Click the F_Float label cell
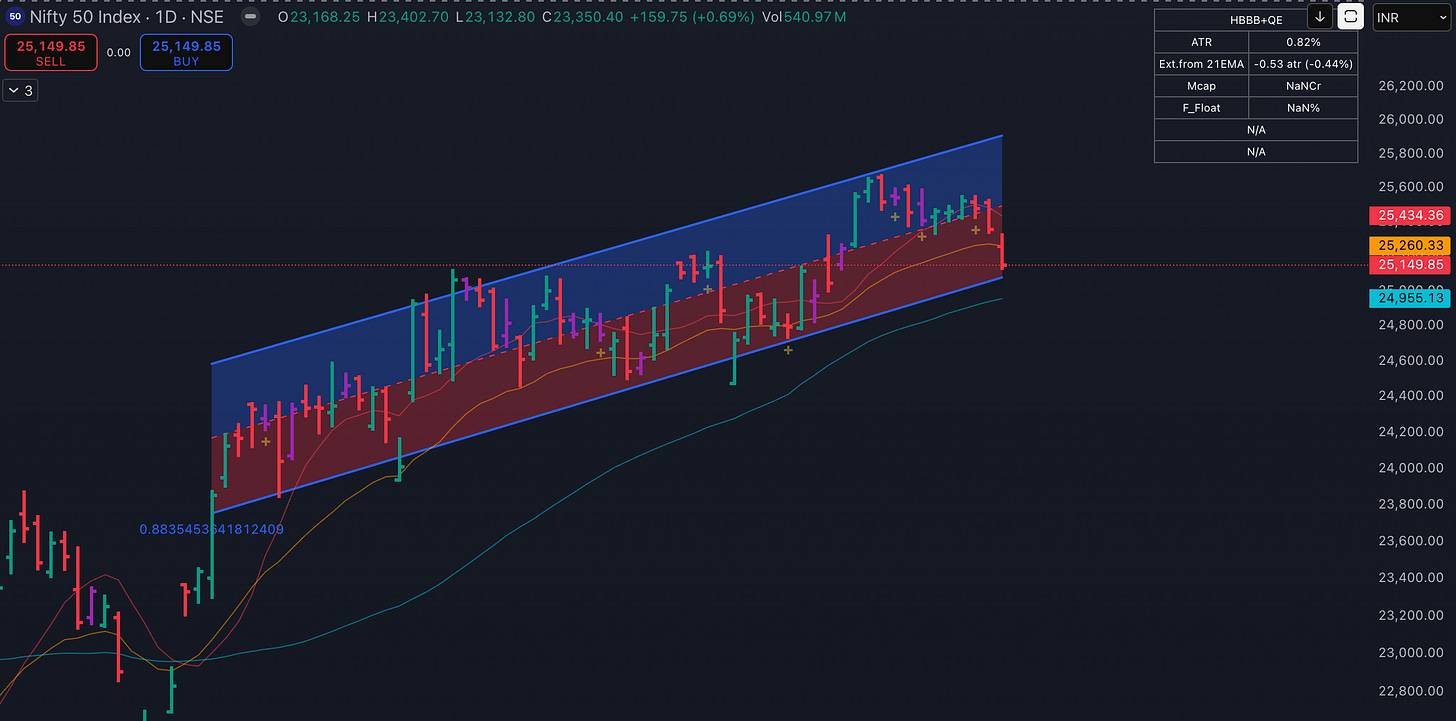The height and width of the screenshot is (721, 1456). pyautogui.click(x=1201, y=108)
